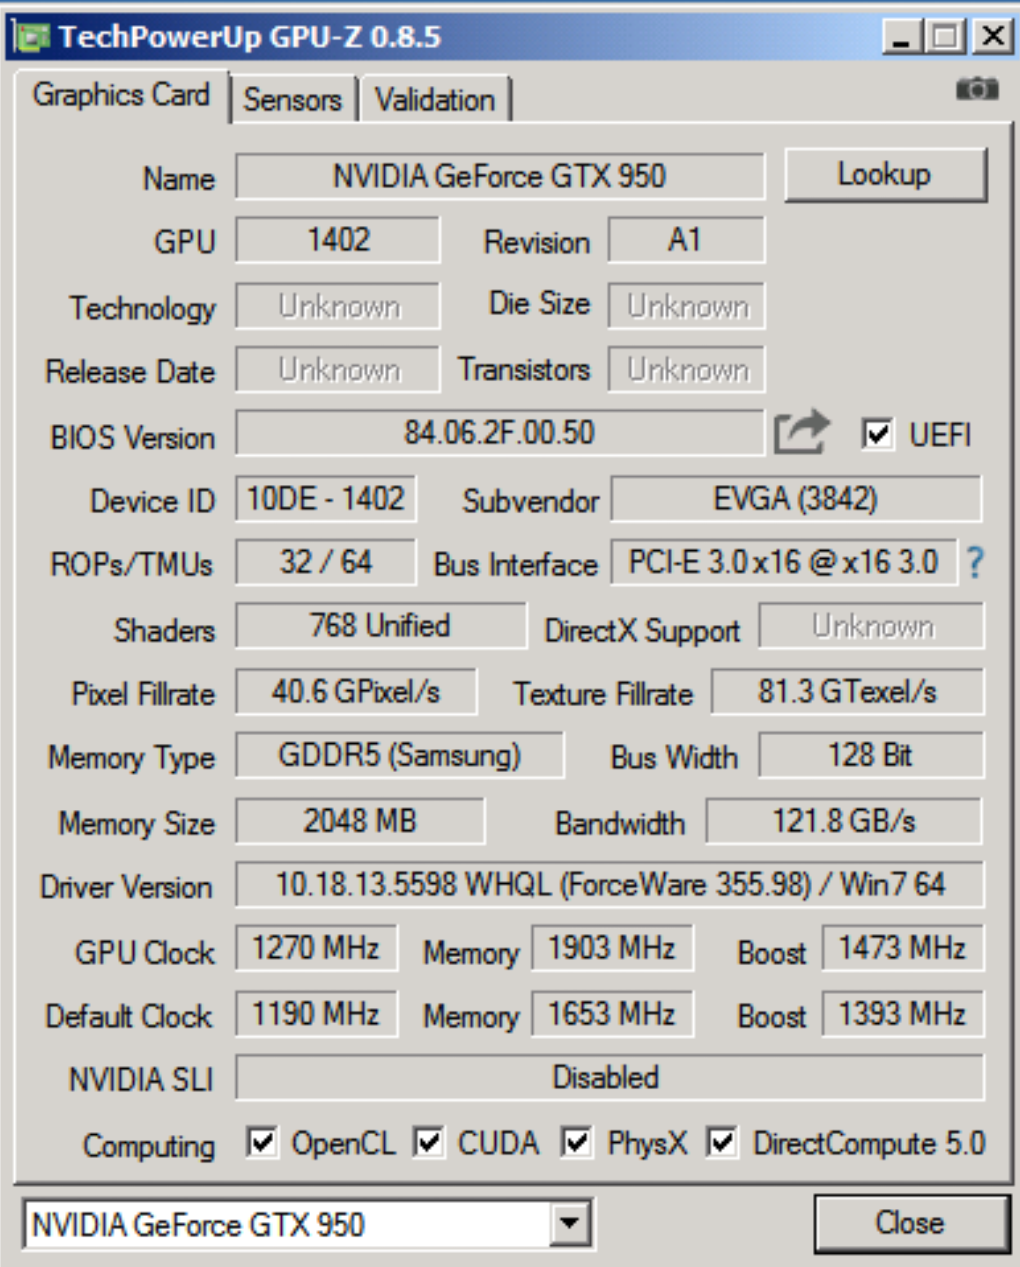The width and height of the screenshot is (1020, 1267).
Task: Toggle the PhysX checkbox
Action: point(576,1142)
